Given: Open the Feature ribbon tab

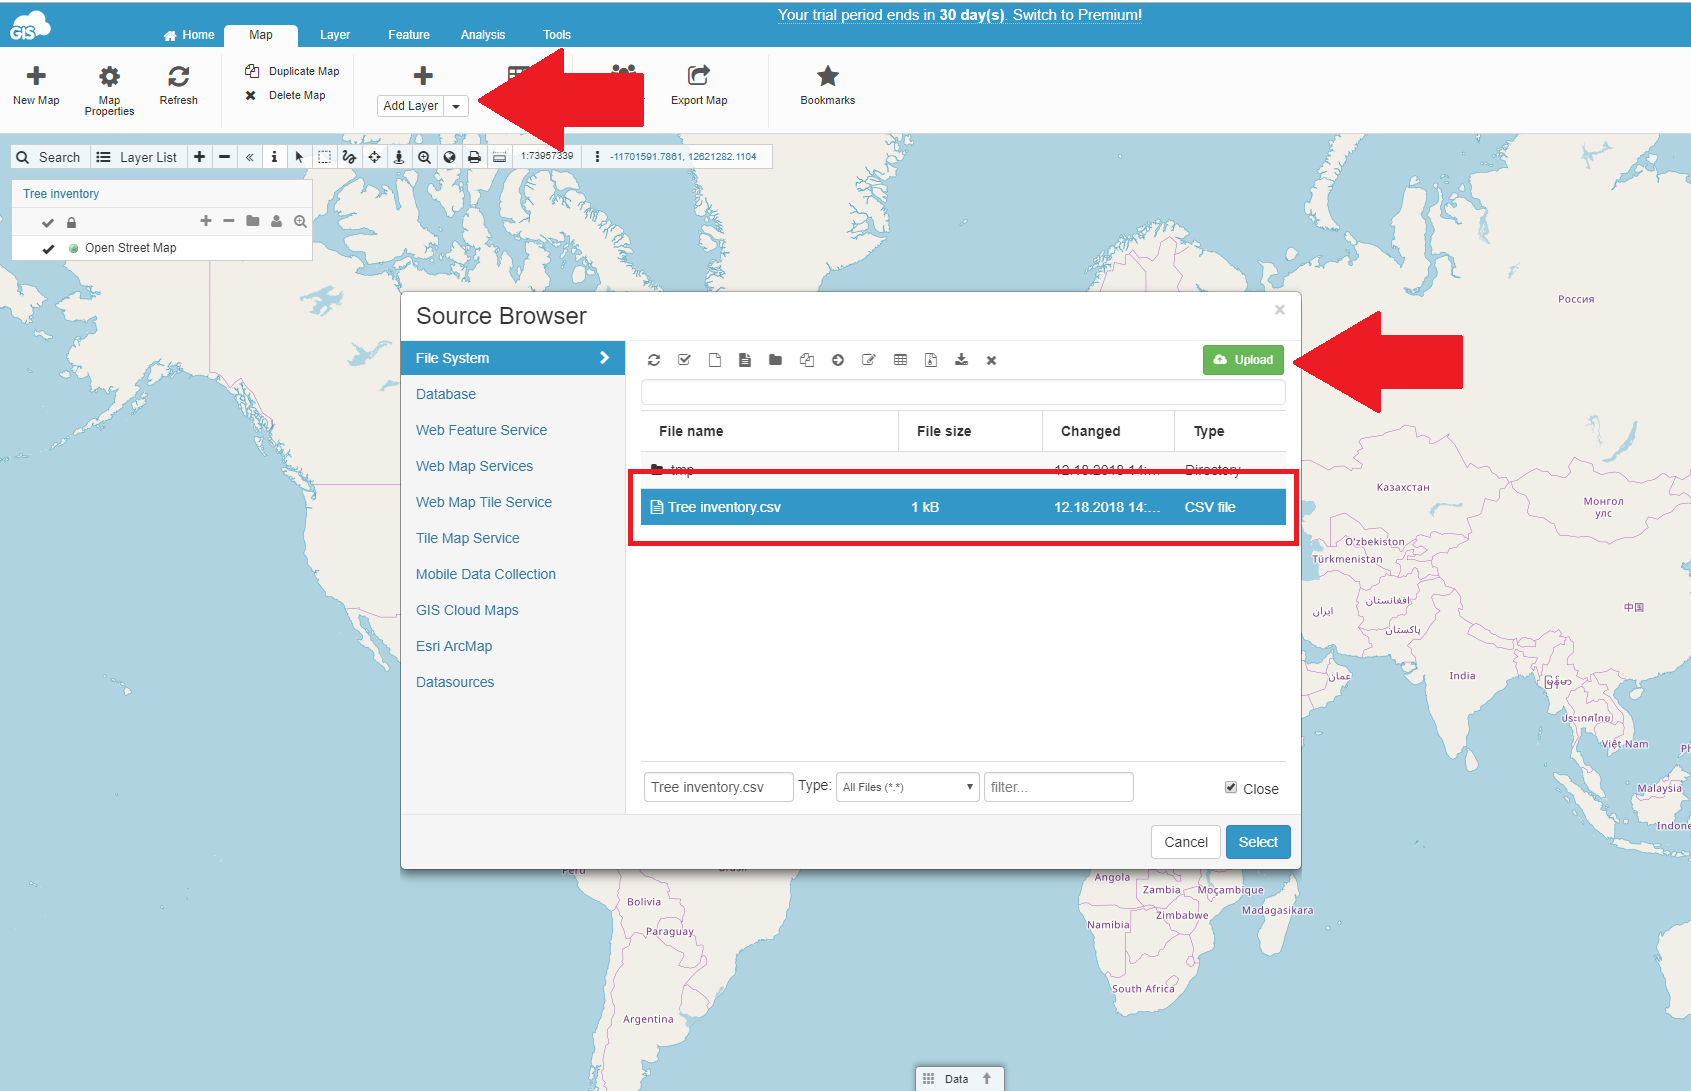Looking at the screenshot, I should [409, 35].
